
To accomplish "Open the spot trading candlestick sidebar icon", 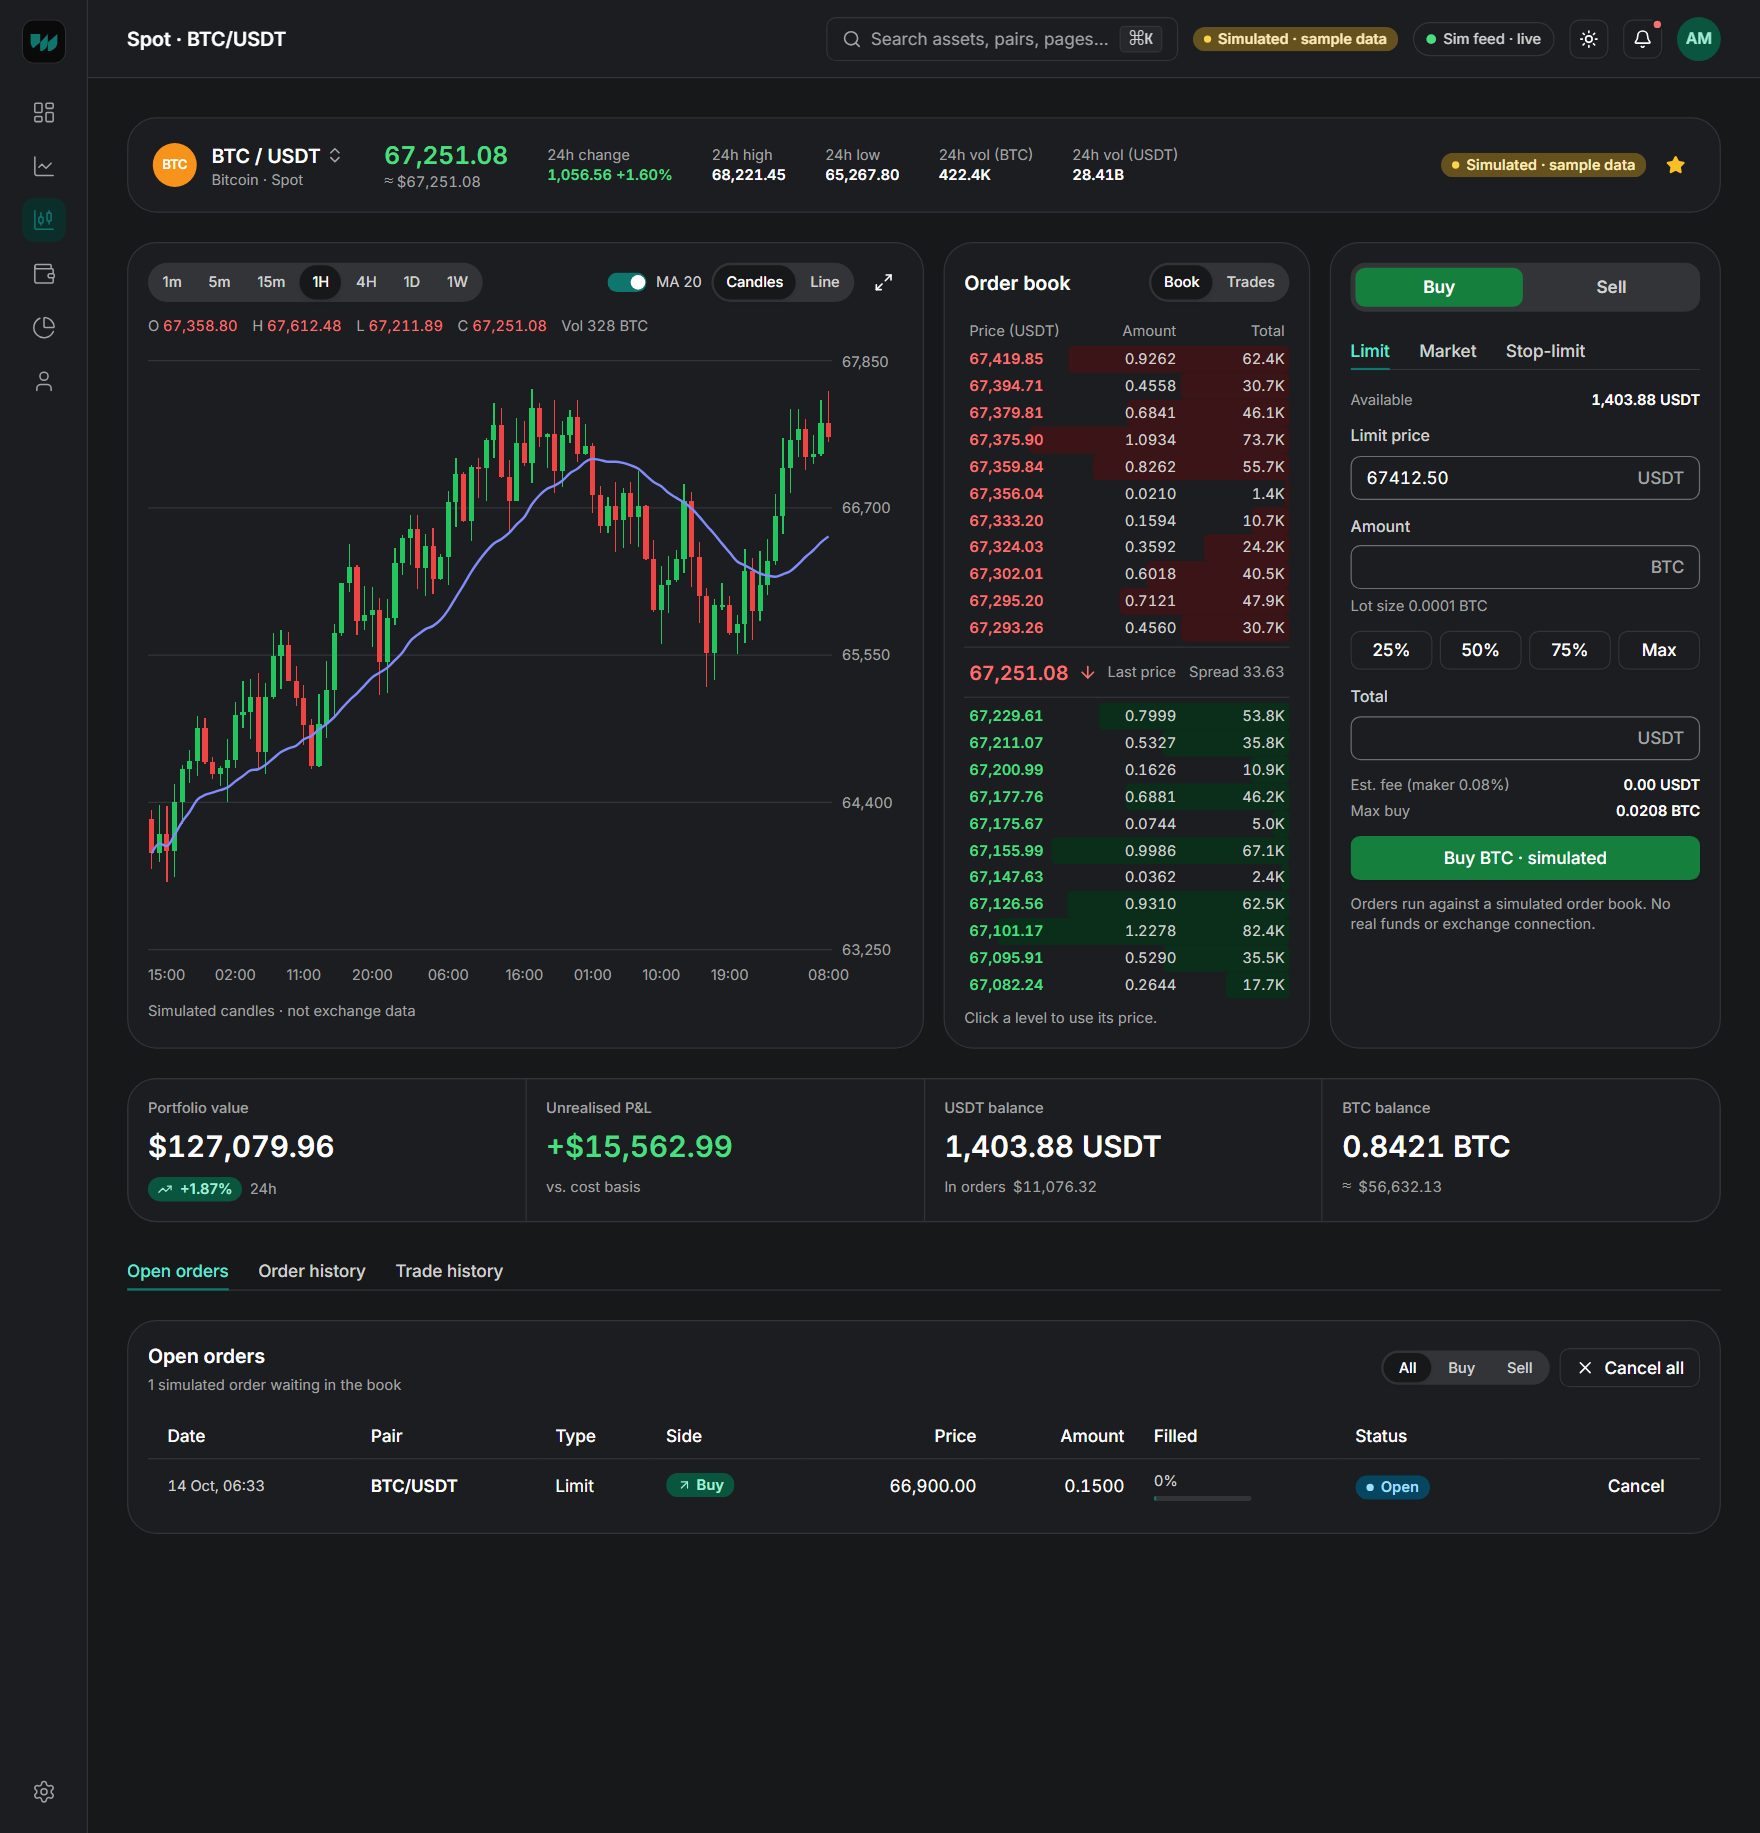I will pyautogui.click(x=44, y=220).
